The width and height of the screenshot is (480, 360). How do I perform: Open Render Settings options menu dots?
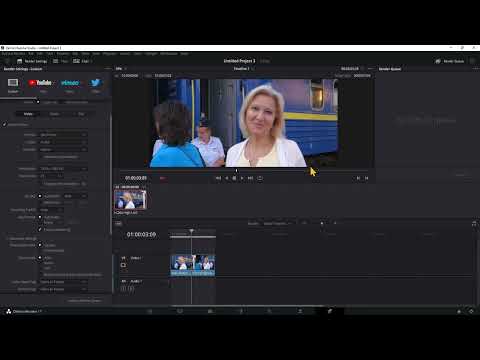107,69
